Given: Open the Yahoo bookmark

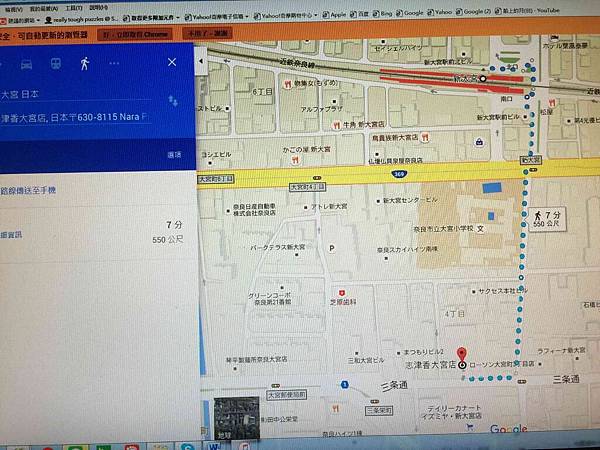Looking at the screenshot, I should point(440,12).
